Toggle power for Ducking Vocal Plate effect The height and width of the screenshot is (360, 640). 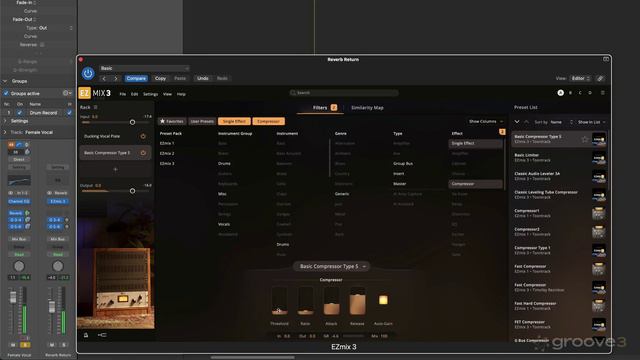[143, 136]
